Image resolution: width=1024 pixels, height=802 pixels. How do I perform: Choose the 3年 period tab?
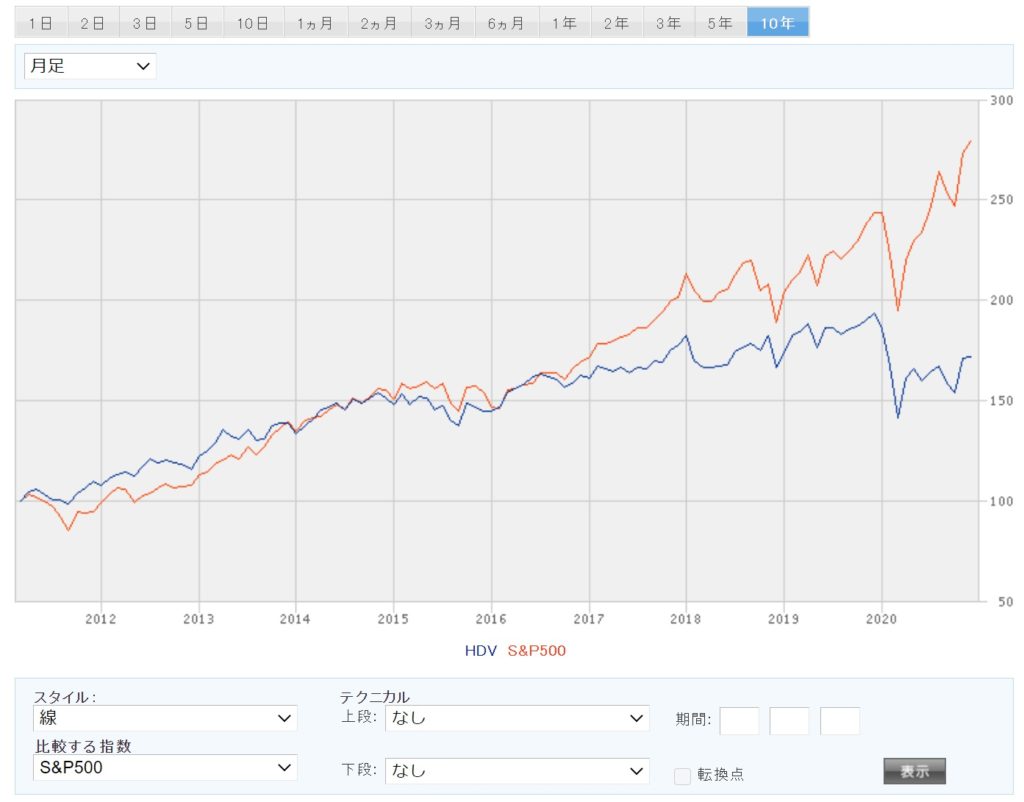(x=669, y=23)
